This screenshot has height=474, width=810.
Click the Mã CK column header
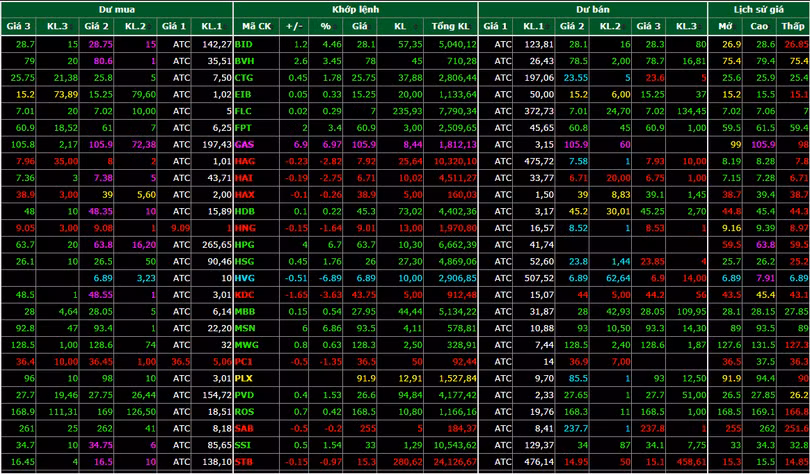click(x=257, y=26)
